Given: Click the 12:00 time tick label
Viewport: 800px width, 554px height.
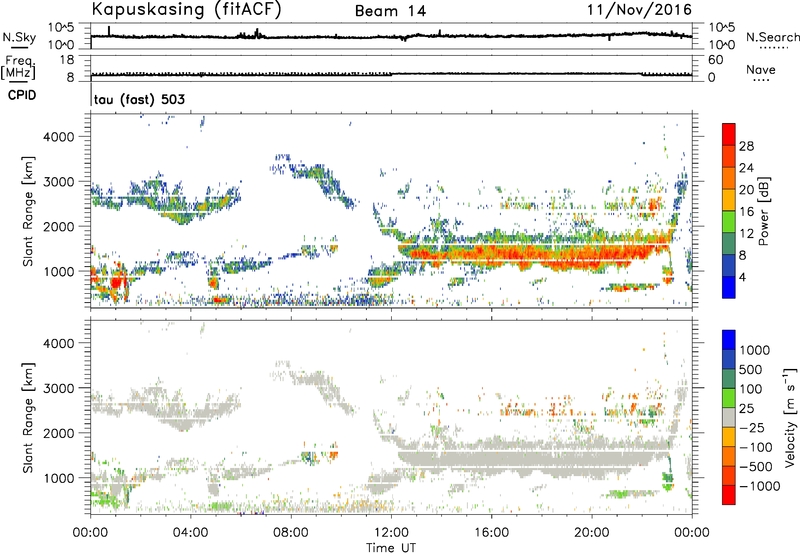Looking at the screenshot, I should click(391, 533).
